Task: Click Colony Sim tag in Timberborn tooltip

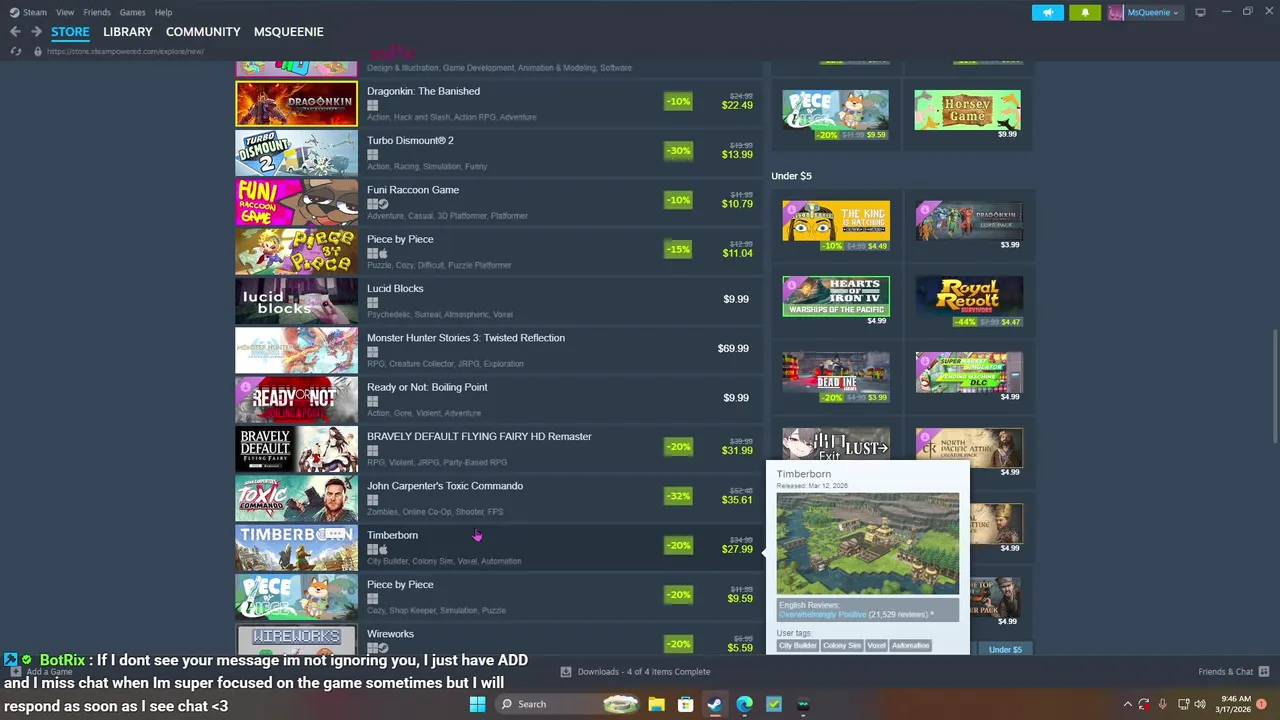Action: [x=842, y=646]
